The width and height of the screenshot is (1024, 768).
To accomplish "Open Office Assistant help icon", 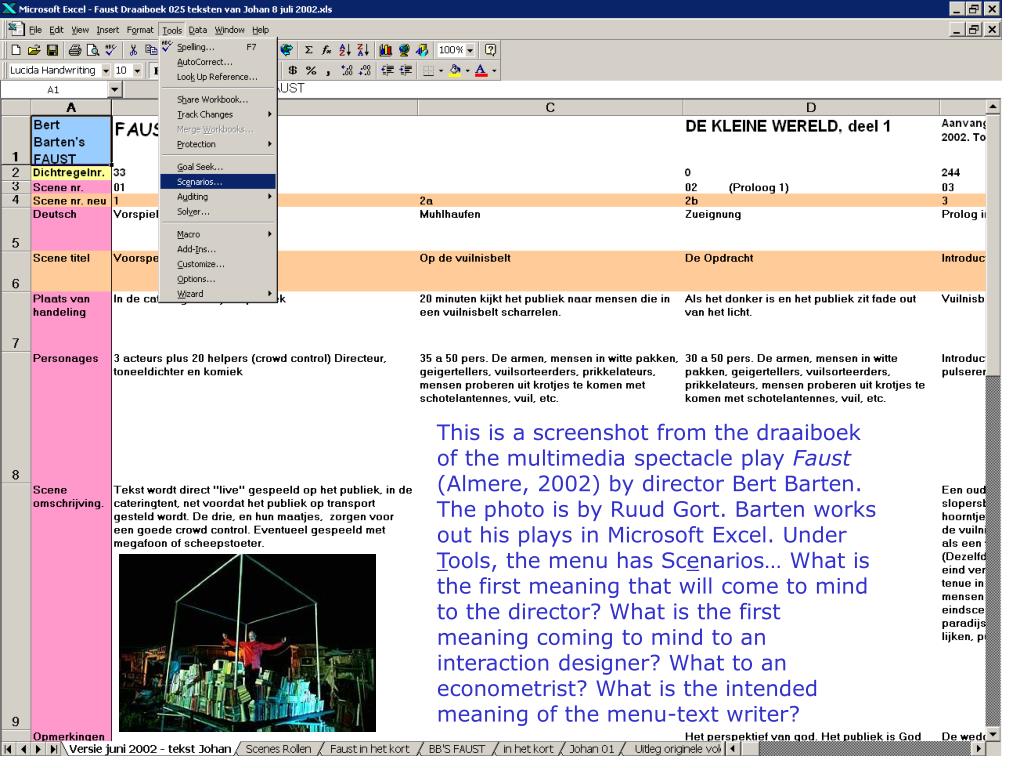I will click(491, 50).
